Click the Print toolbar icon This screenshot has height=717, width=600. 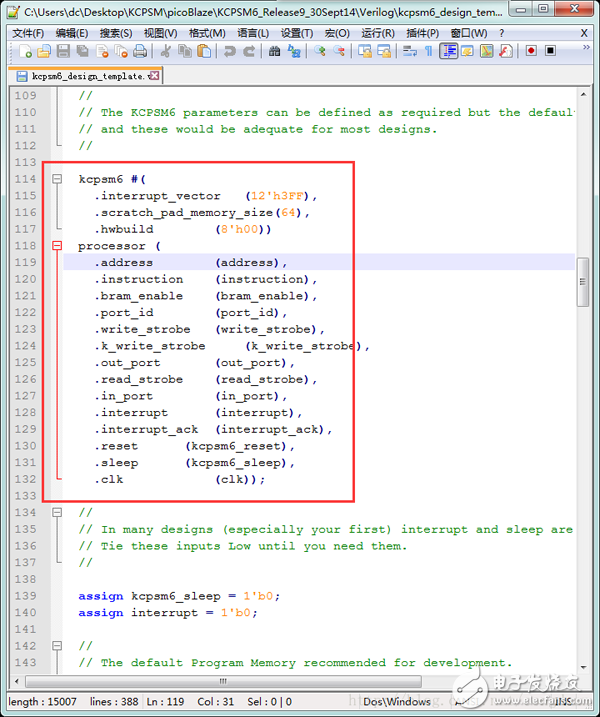141,51
